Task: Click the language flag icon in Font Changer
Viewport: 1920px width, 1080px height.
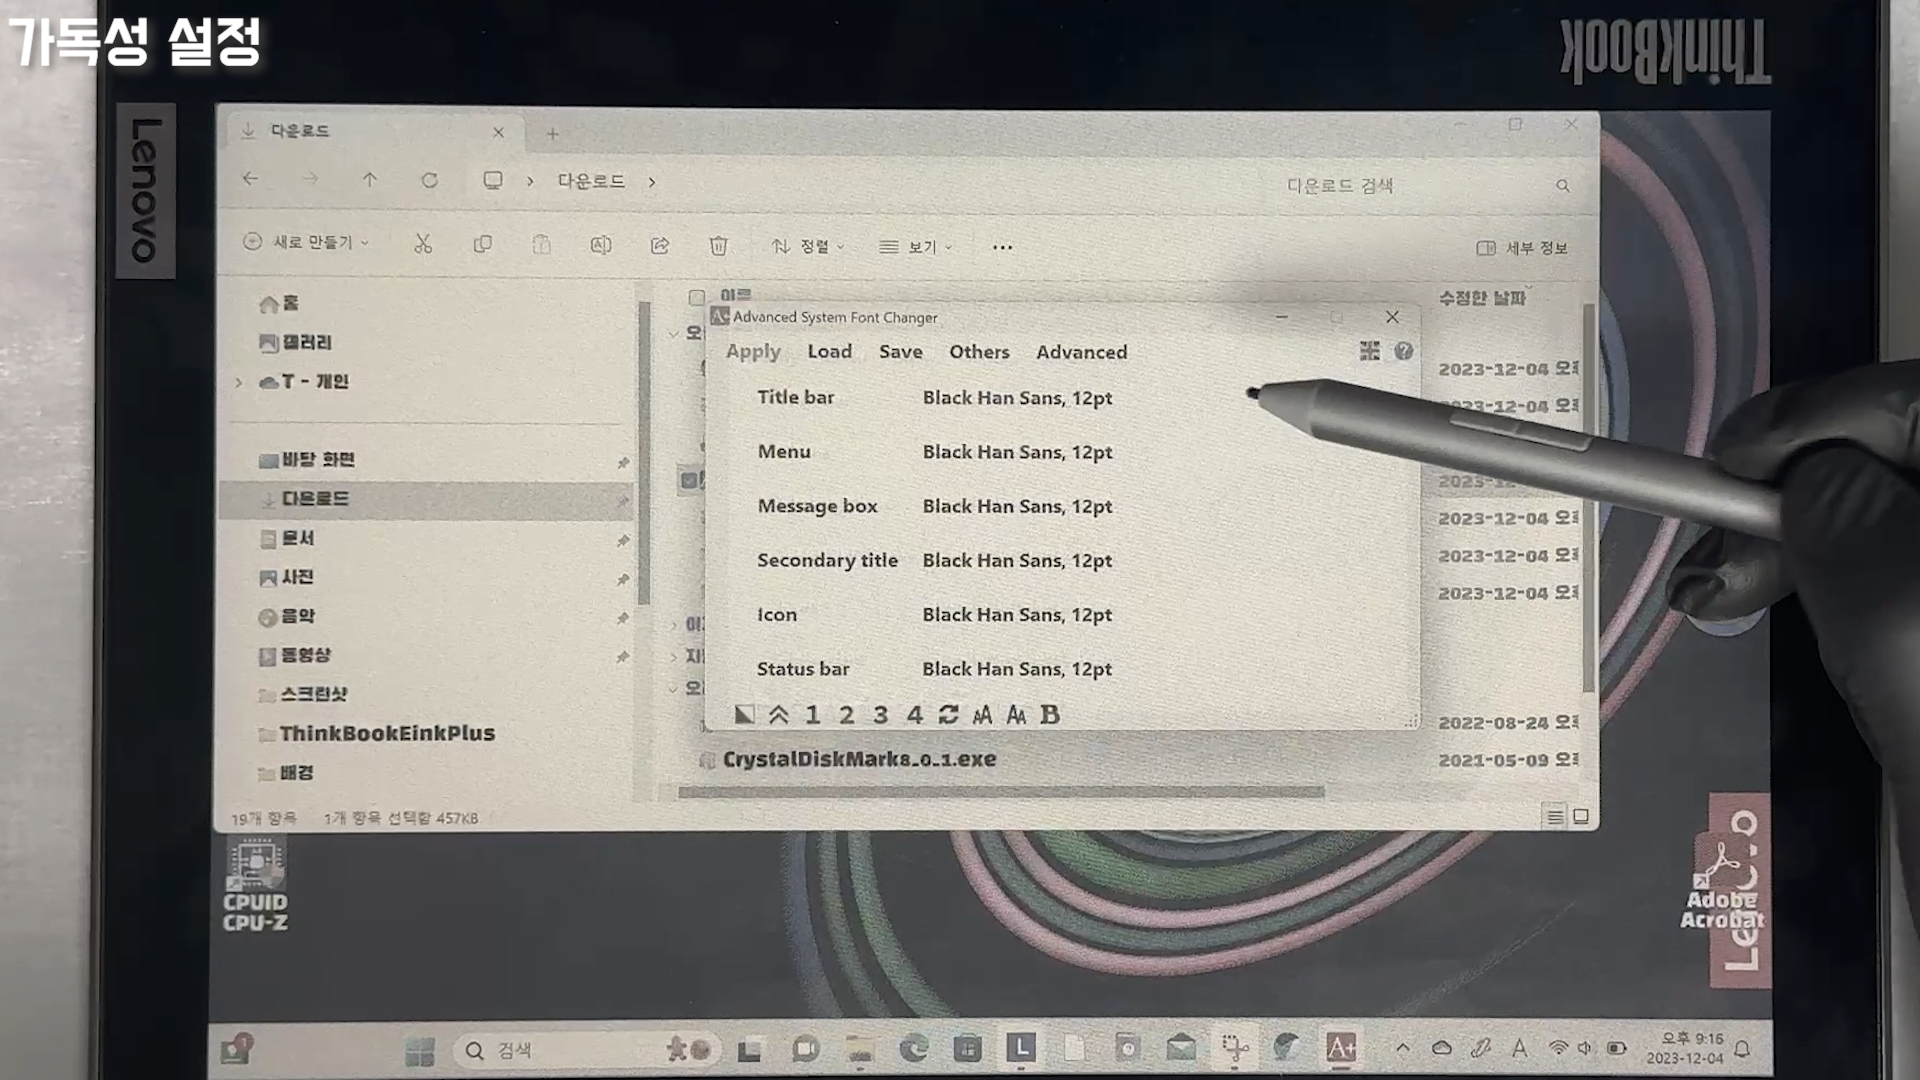Action: [1369, 351]
